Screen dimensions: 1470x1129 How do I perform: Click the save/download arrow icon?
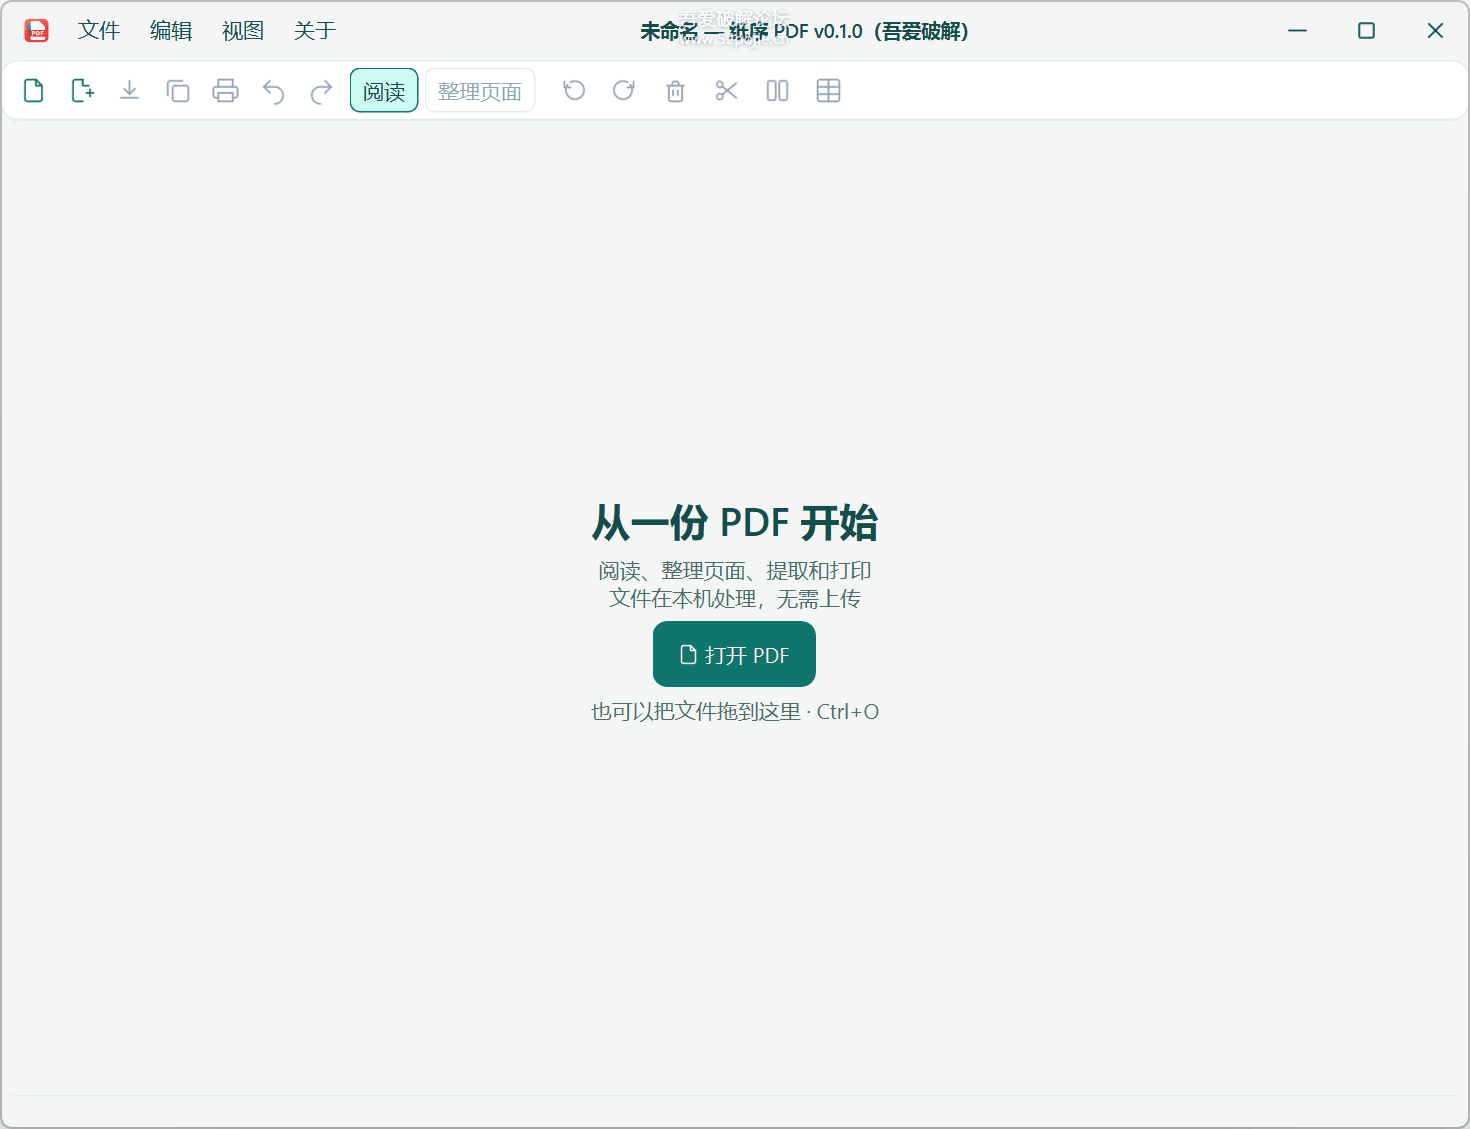[x=129, y=91]
